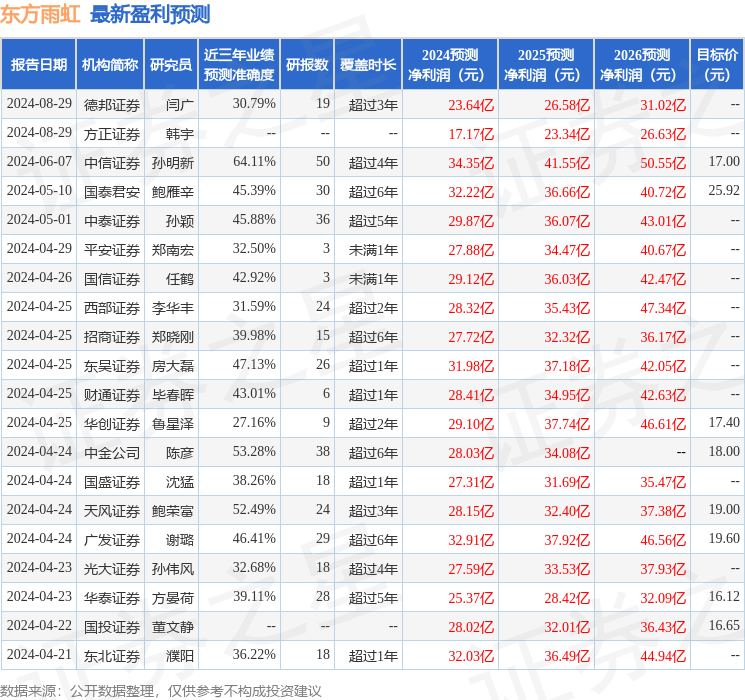
Task: Click analyst name 孙明新
Action: pyautogui.click(x=172, y=163)
